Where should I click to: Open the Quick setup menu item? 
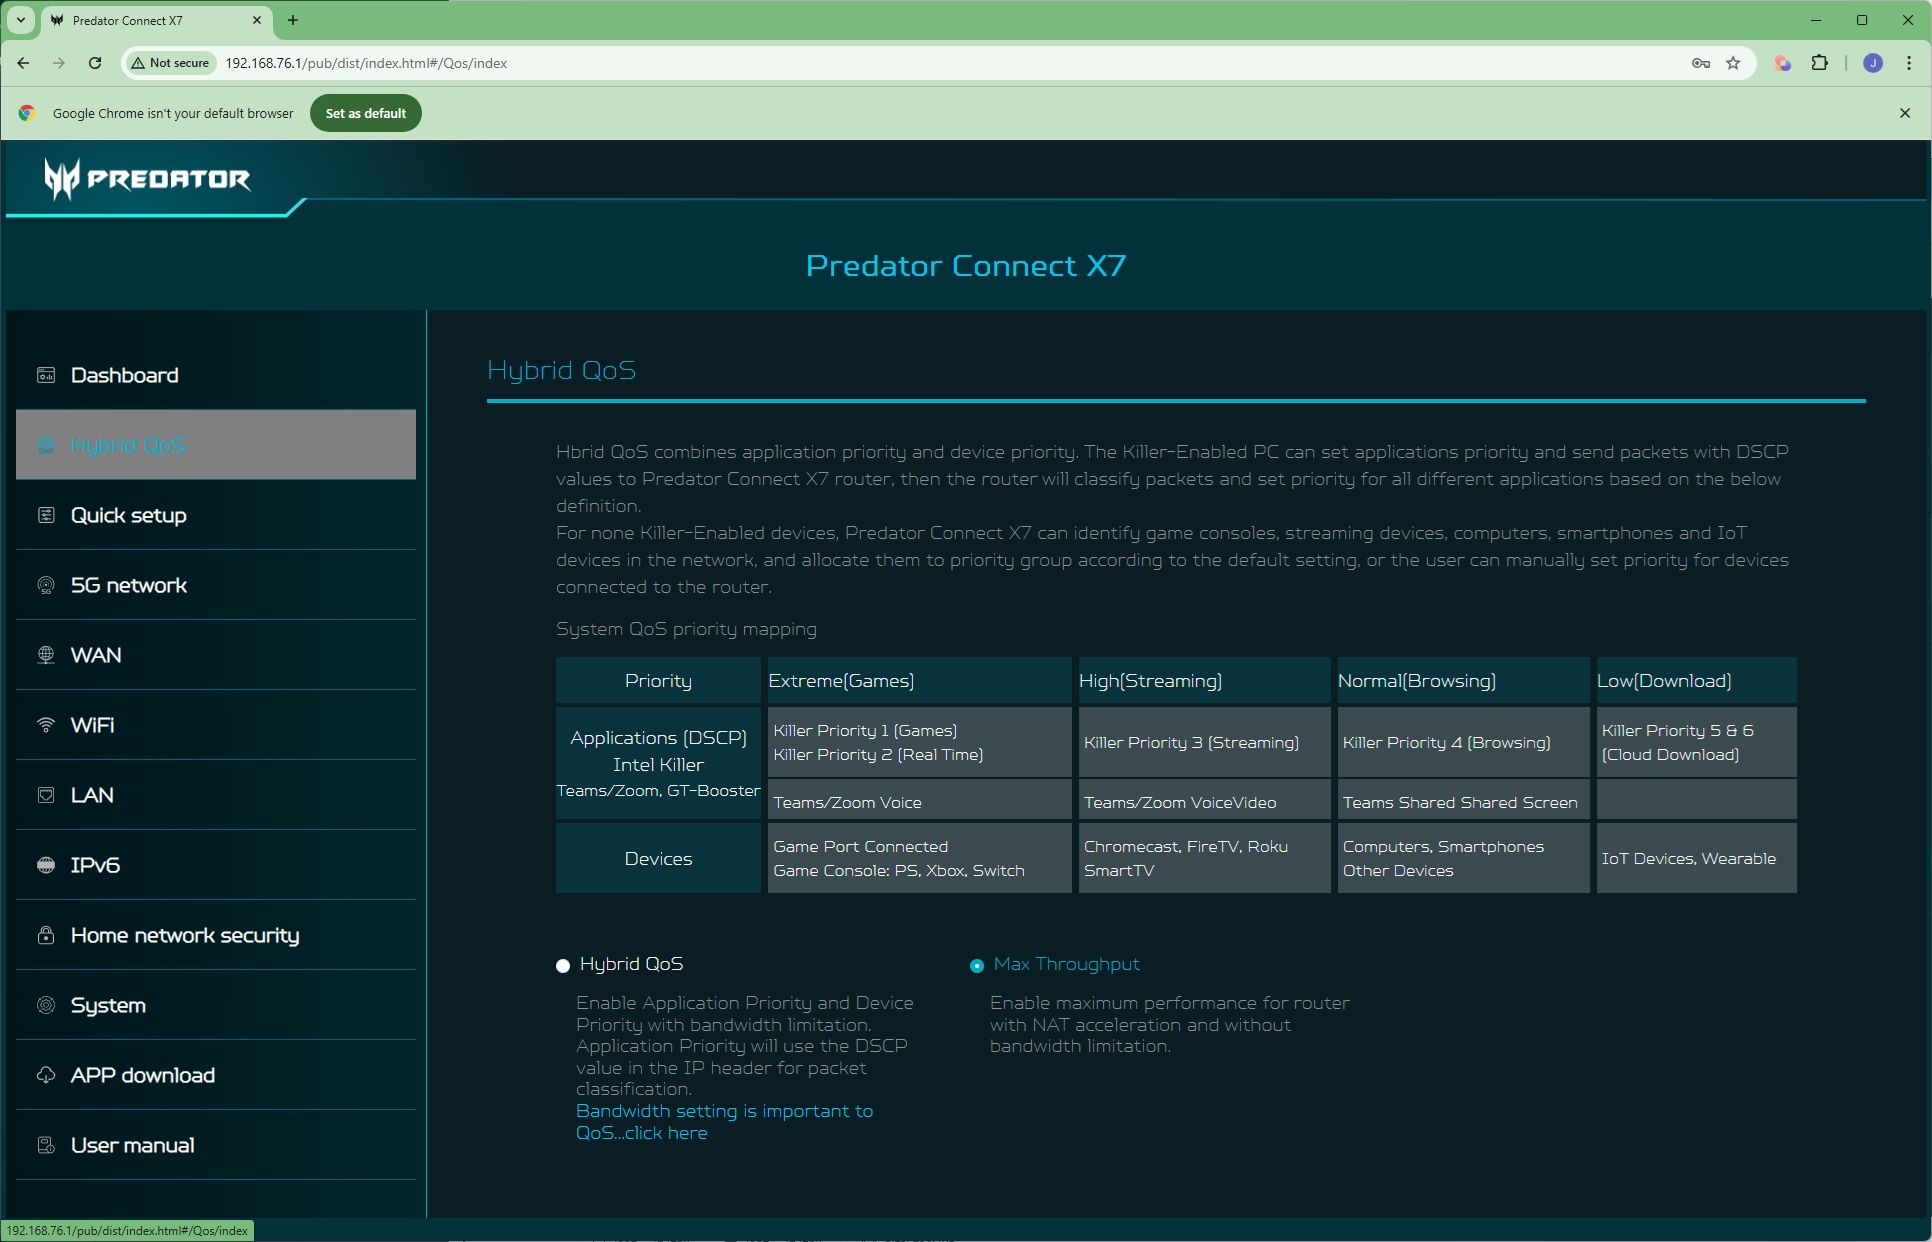(x=128, y=515)
